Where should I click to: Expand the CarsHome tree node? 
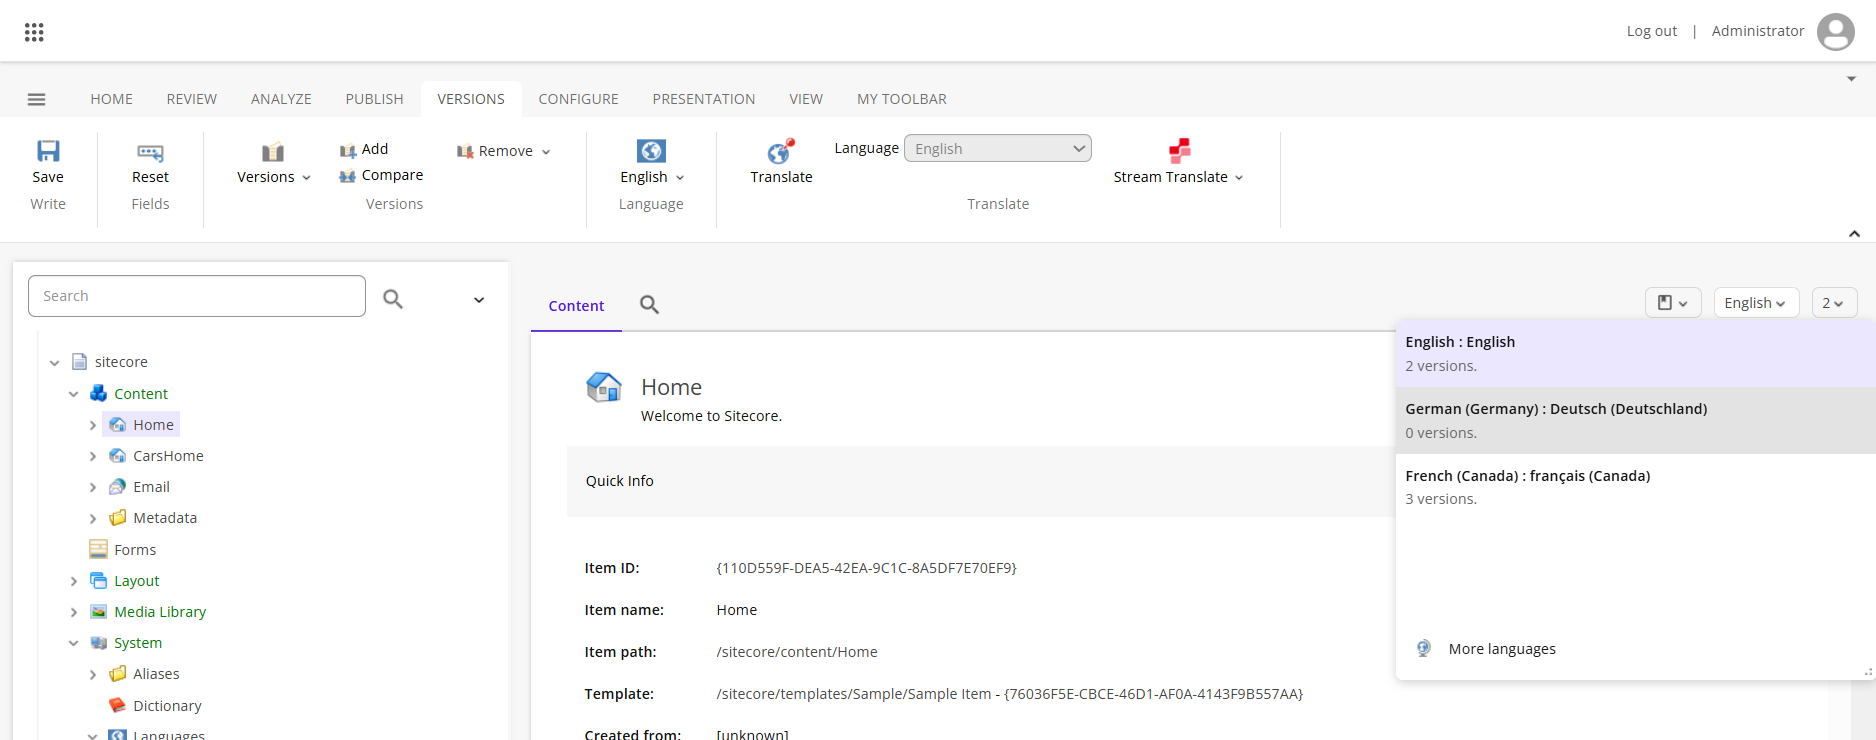(93, 456)
